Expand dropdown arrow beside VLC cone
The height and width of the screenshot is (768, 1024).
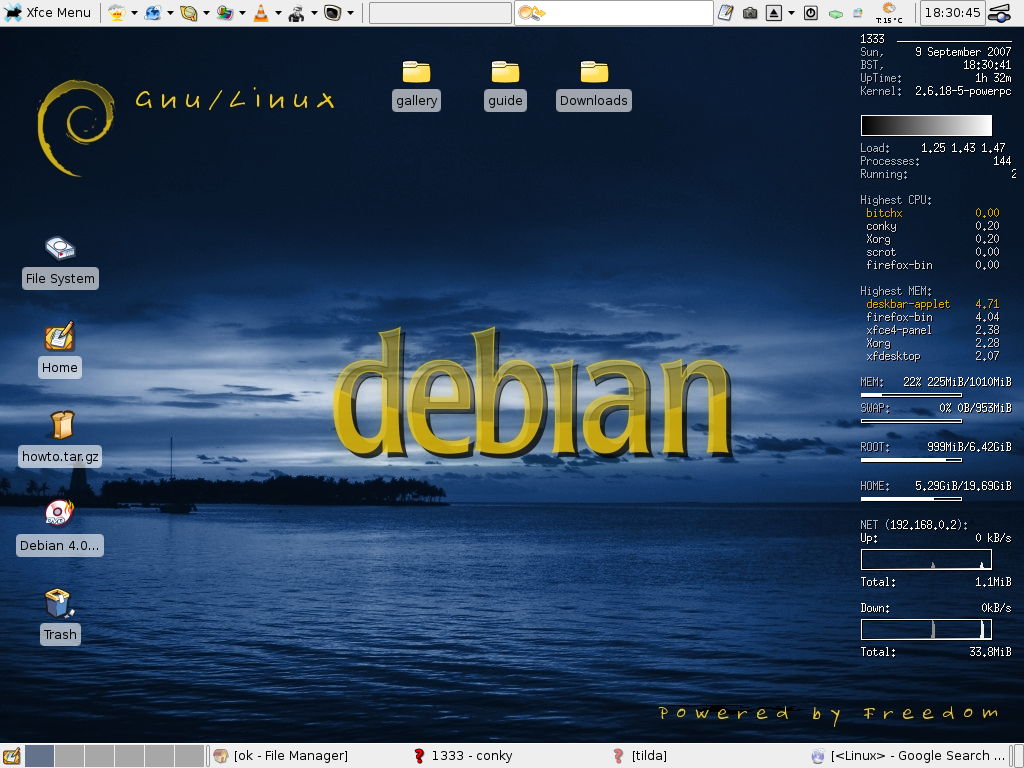click(278, 12)
